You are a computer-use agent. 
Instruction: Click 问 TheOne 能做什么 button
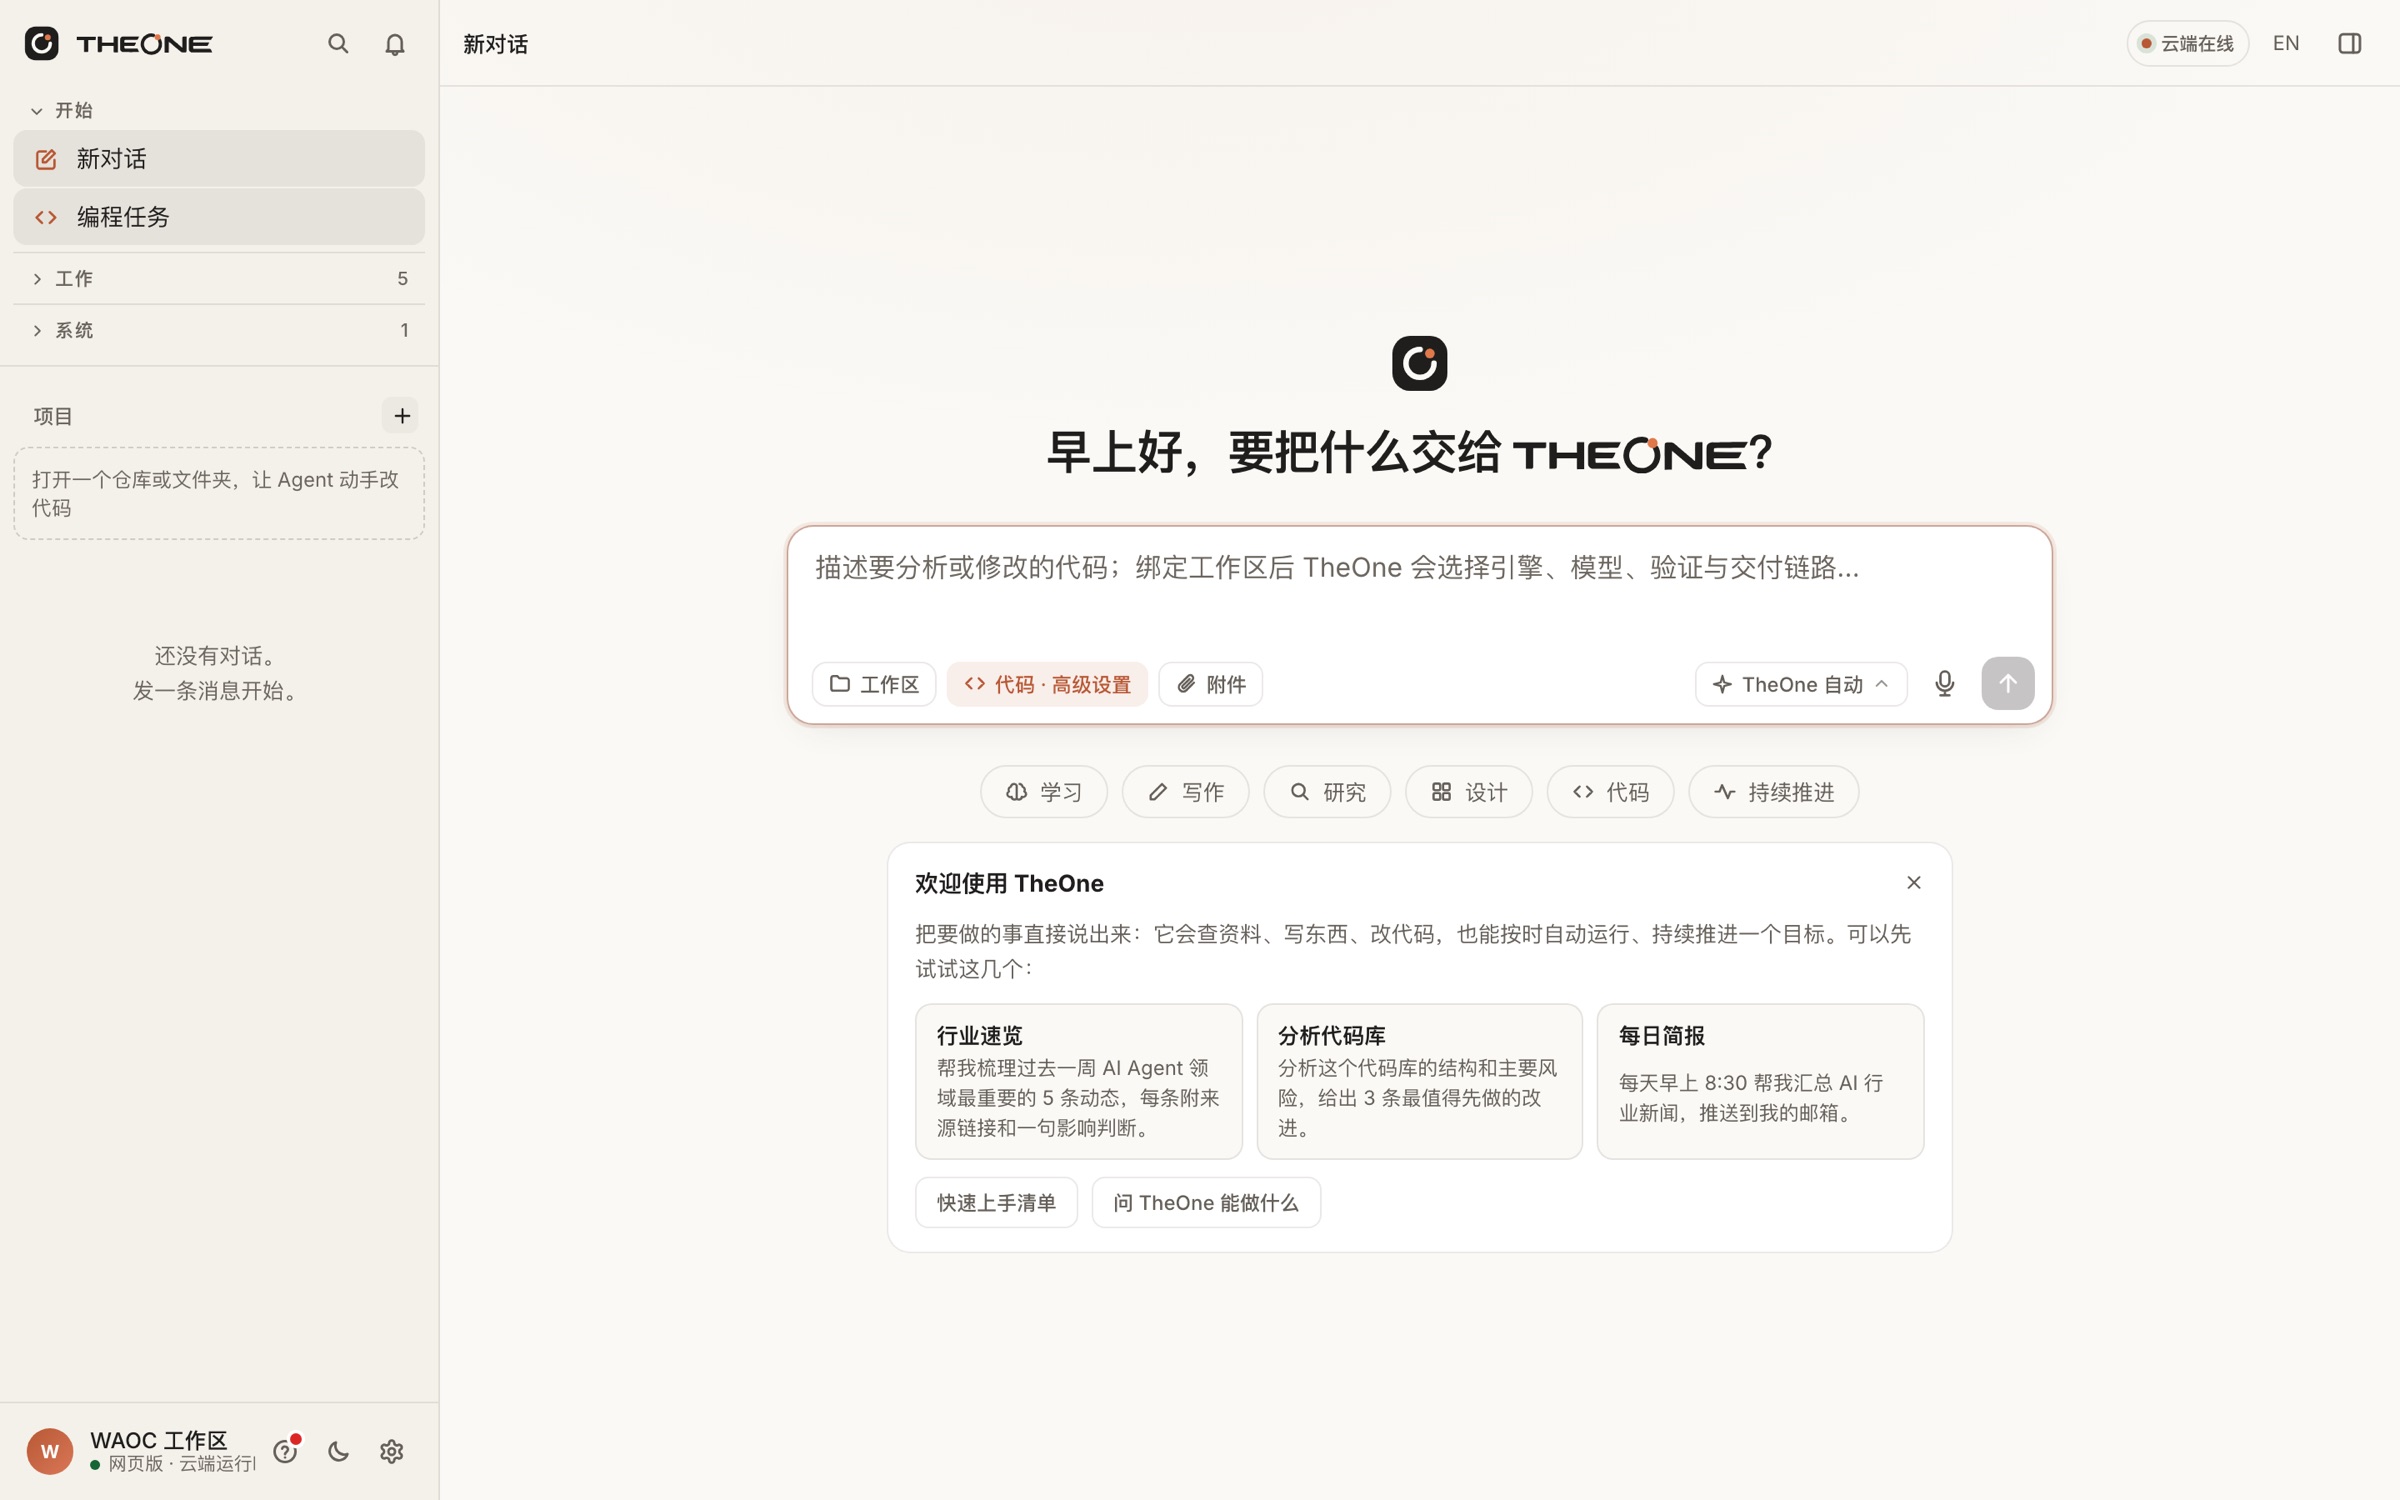tap(1206, 1202)
